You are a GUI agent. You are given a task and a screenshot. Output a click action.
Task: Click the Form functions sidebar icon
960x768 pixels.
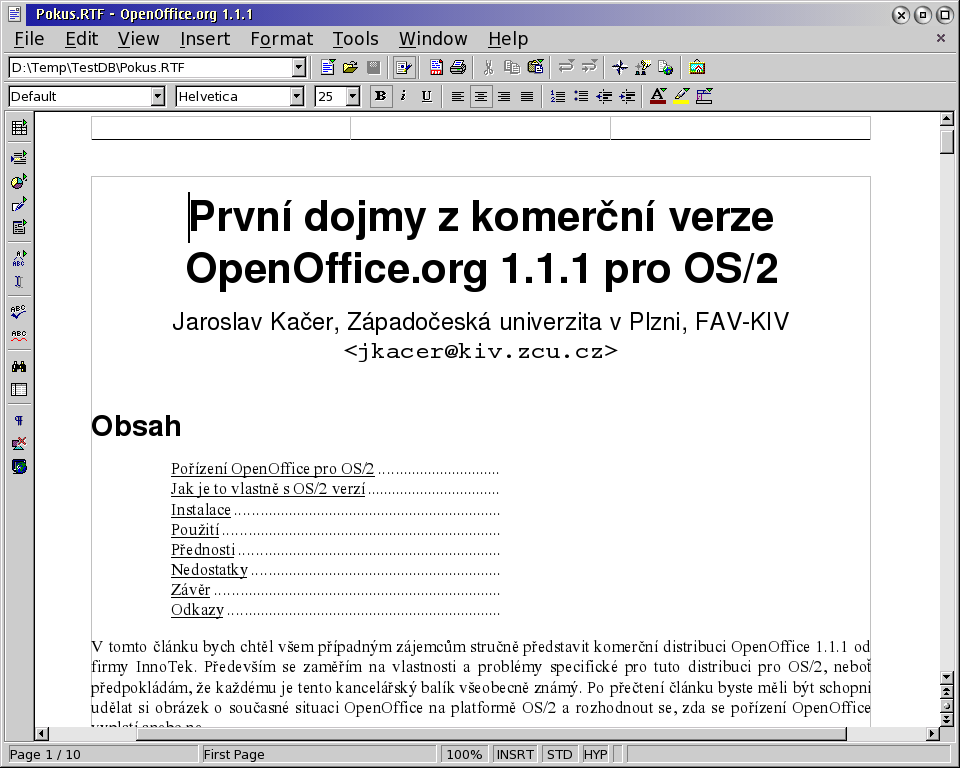[19, 227]
